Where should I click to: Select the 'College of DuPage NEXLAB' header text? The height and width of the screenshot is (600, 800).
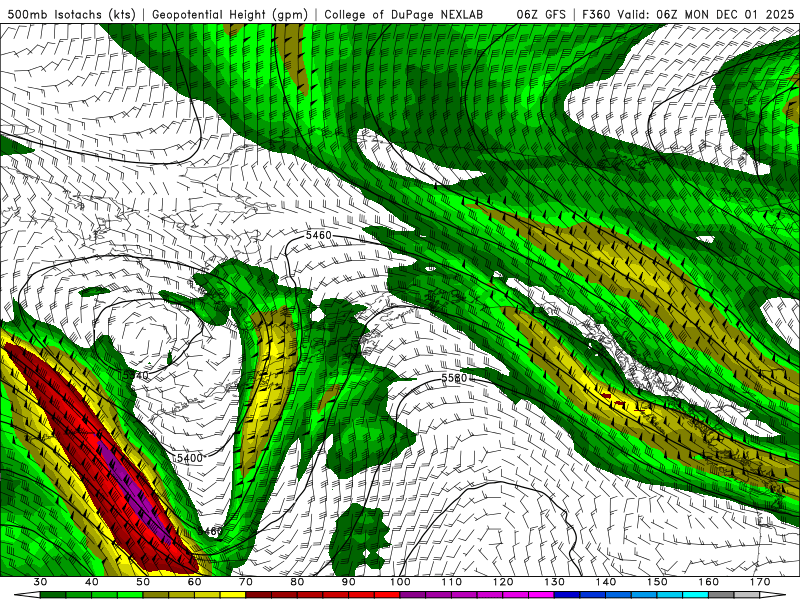(404, 14)
